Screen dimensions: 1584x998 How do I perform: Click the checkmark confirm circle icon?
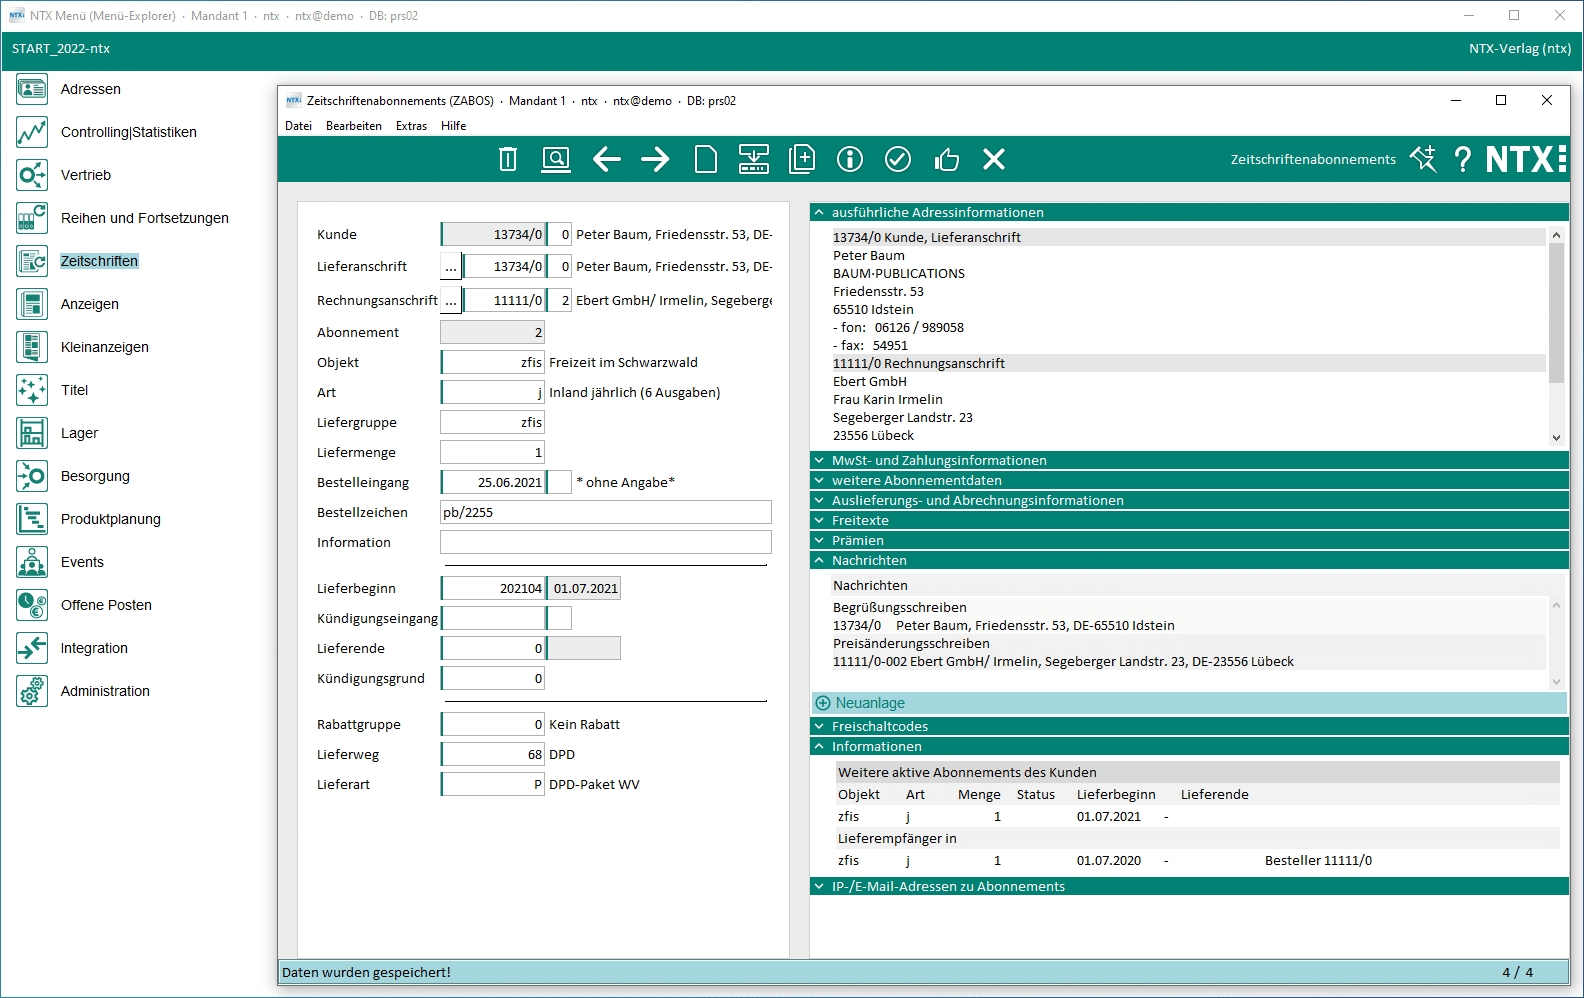[x=898, y=159]
